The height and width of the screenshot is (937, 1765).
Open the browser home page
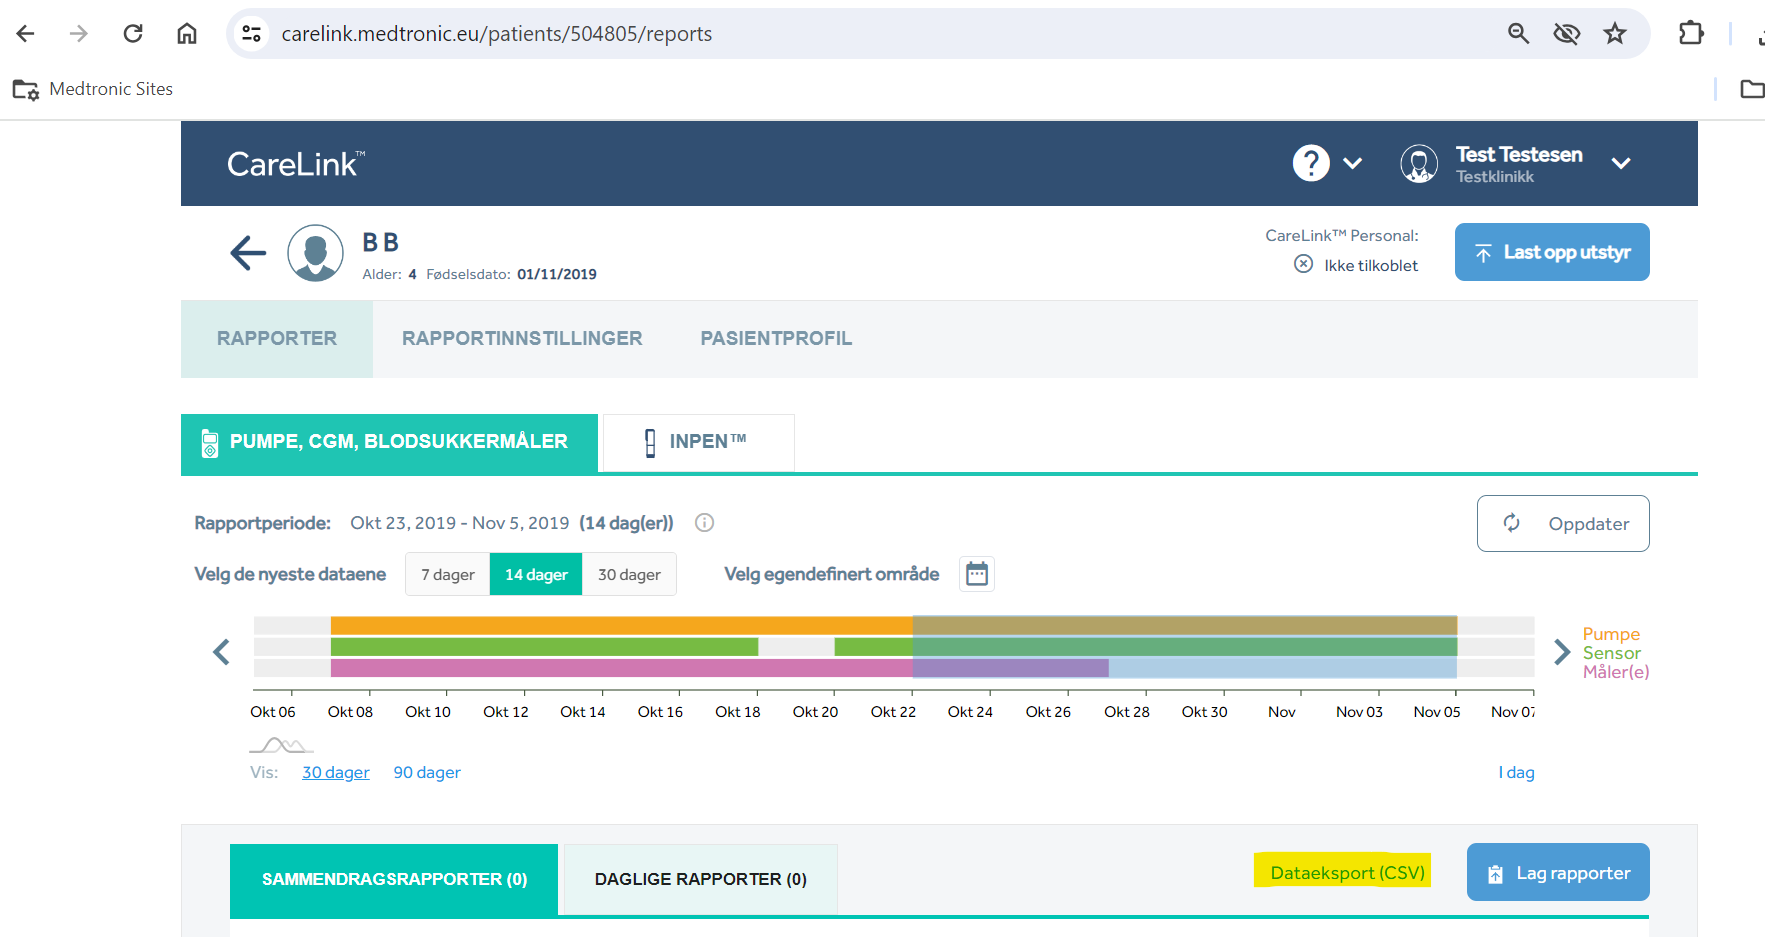[x=187, y=34]
